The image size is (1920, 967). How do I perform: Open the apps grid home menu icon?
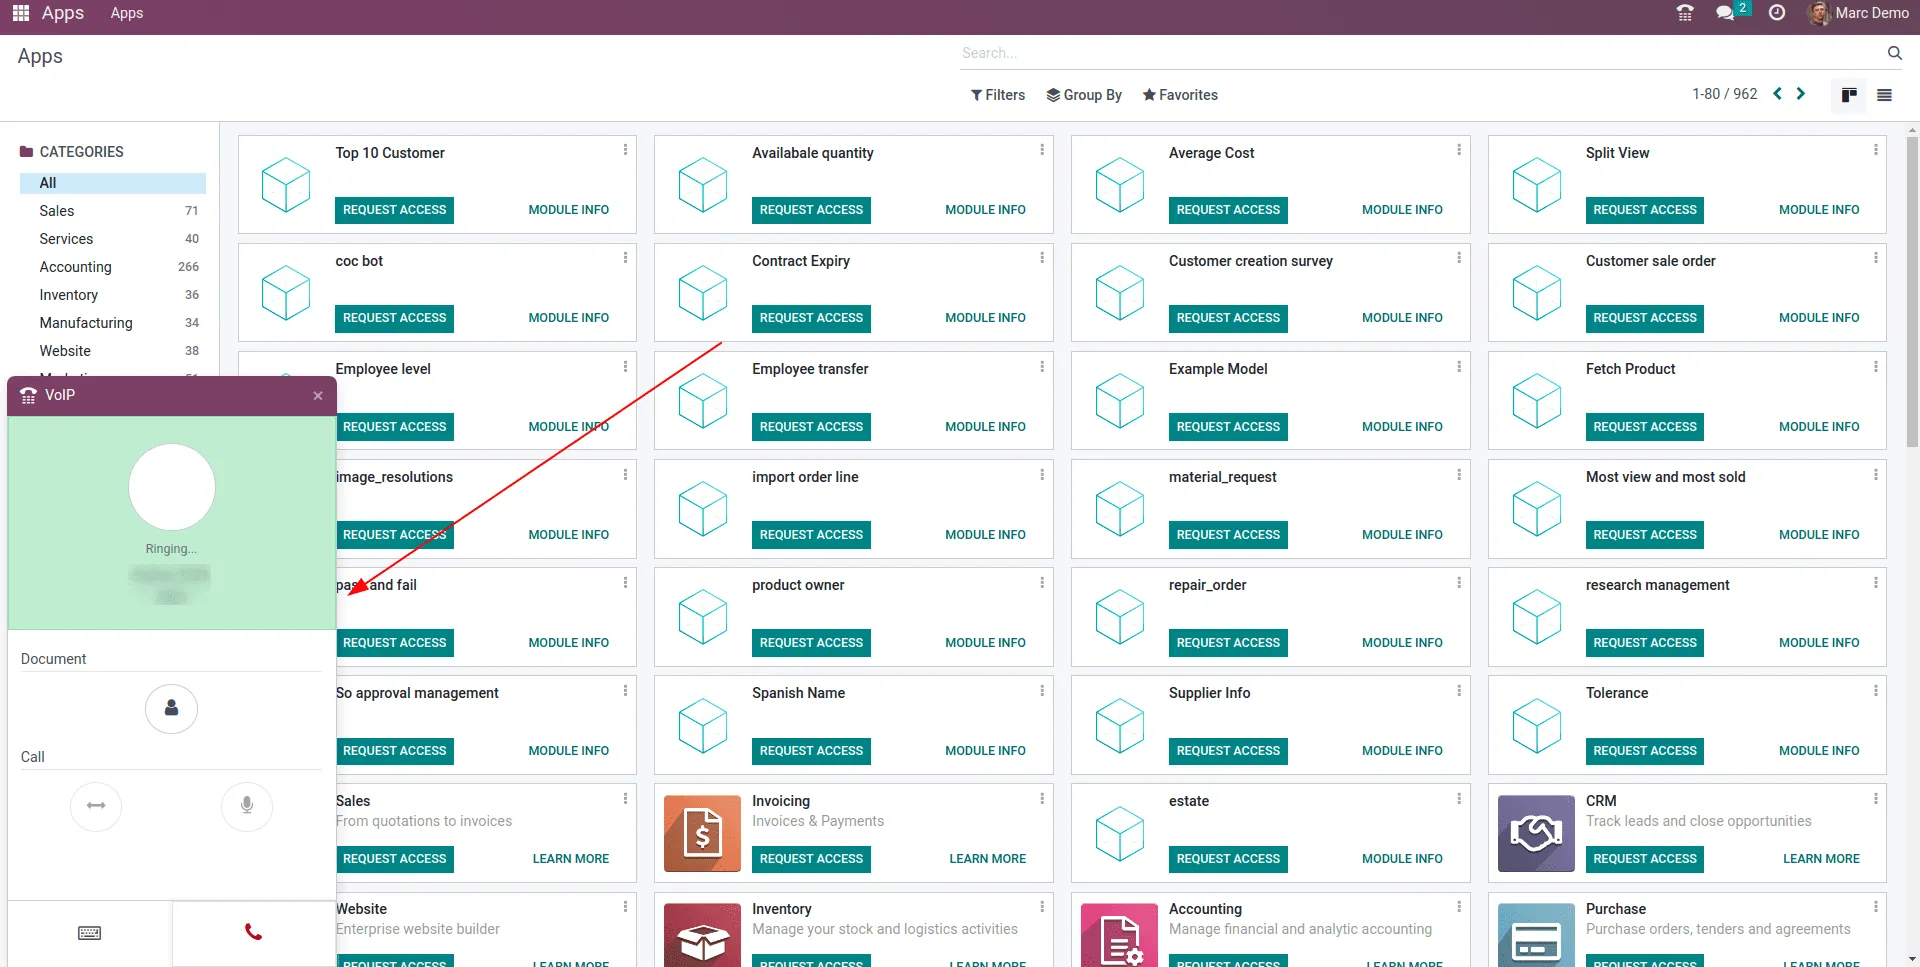tap(20, 13)
